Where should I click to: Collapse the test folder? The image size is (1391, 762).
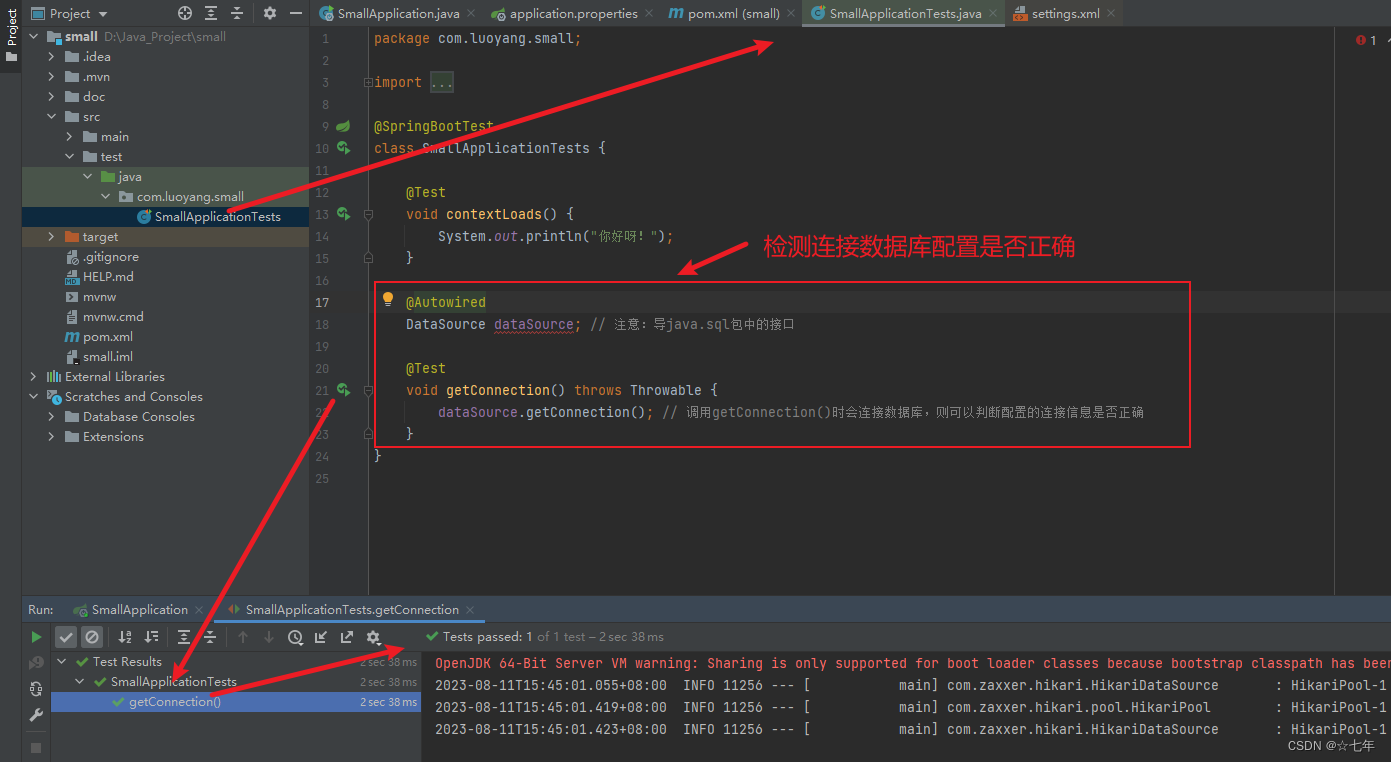[x=69, y=157]
